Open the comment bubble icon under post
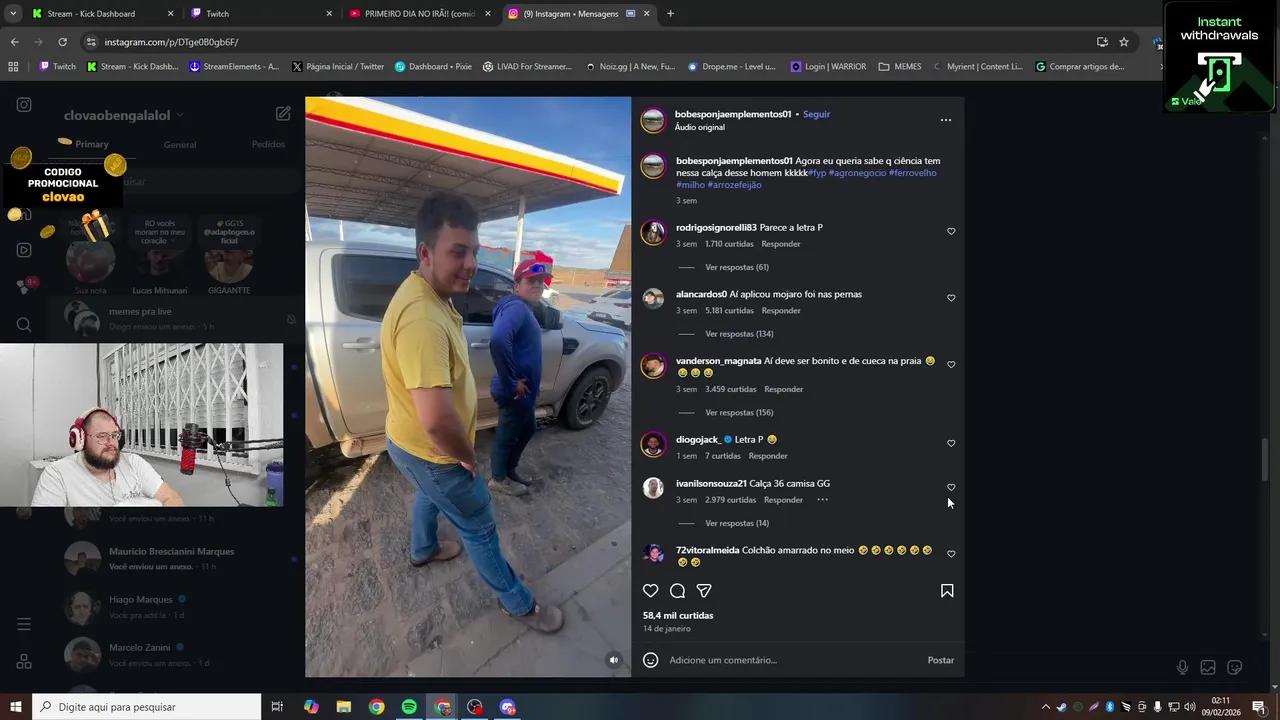Image resolution: width=1280 pixels, height=720 pixels. pos(677,591)
